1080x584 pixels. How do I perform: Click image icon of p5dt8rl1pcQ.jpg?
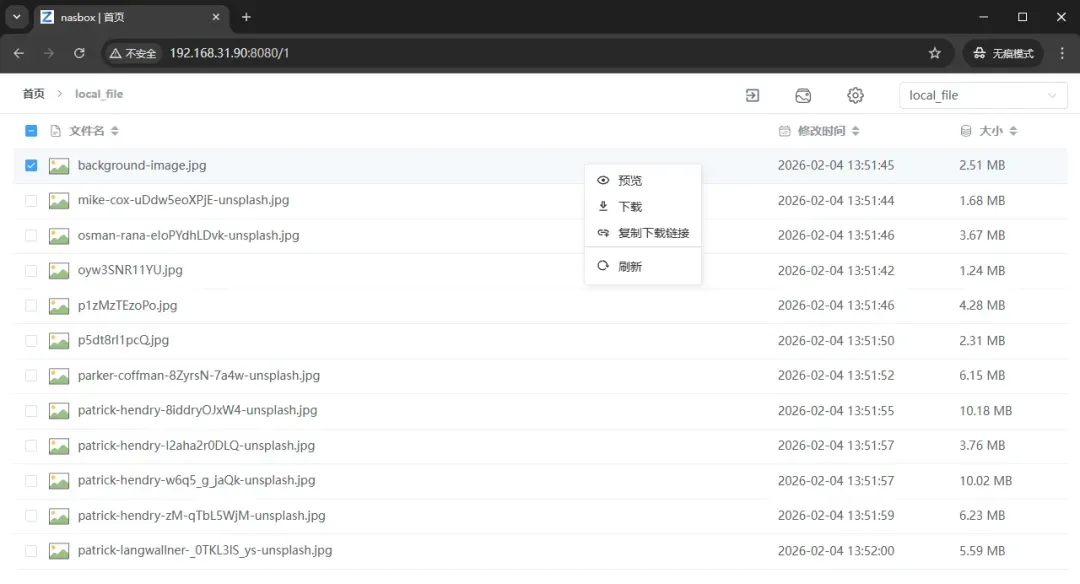59,341
